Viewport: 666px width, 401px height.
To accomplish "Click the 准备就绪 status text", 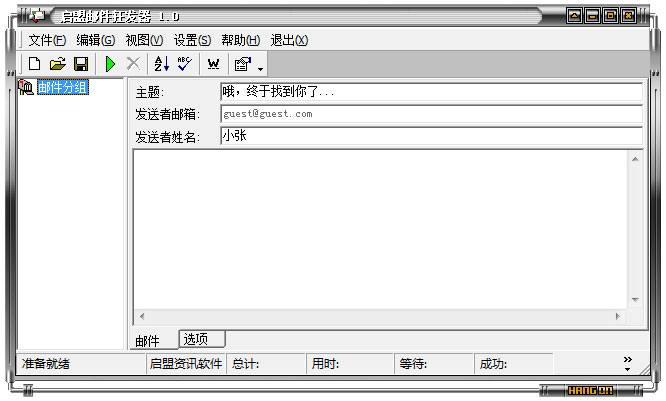I will click(46, 364).
